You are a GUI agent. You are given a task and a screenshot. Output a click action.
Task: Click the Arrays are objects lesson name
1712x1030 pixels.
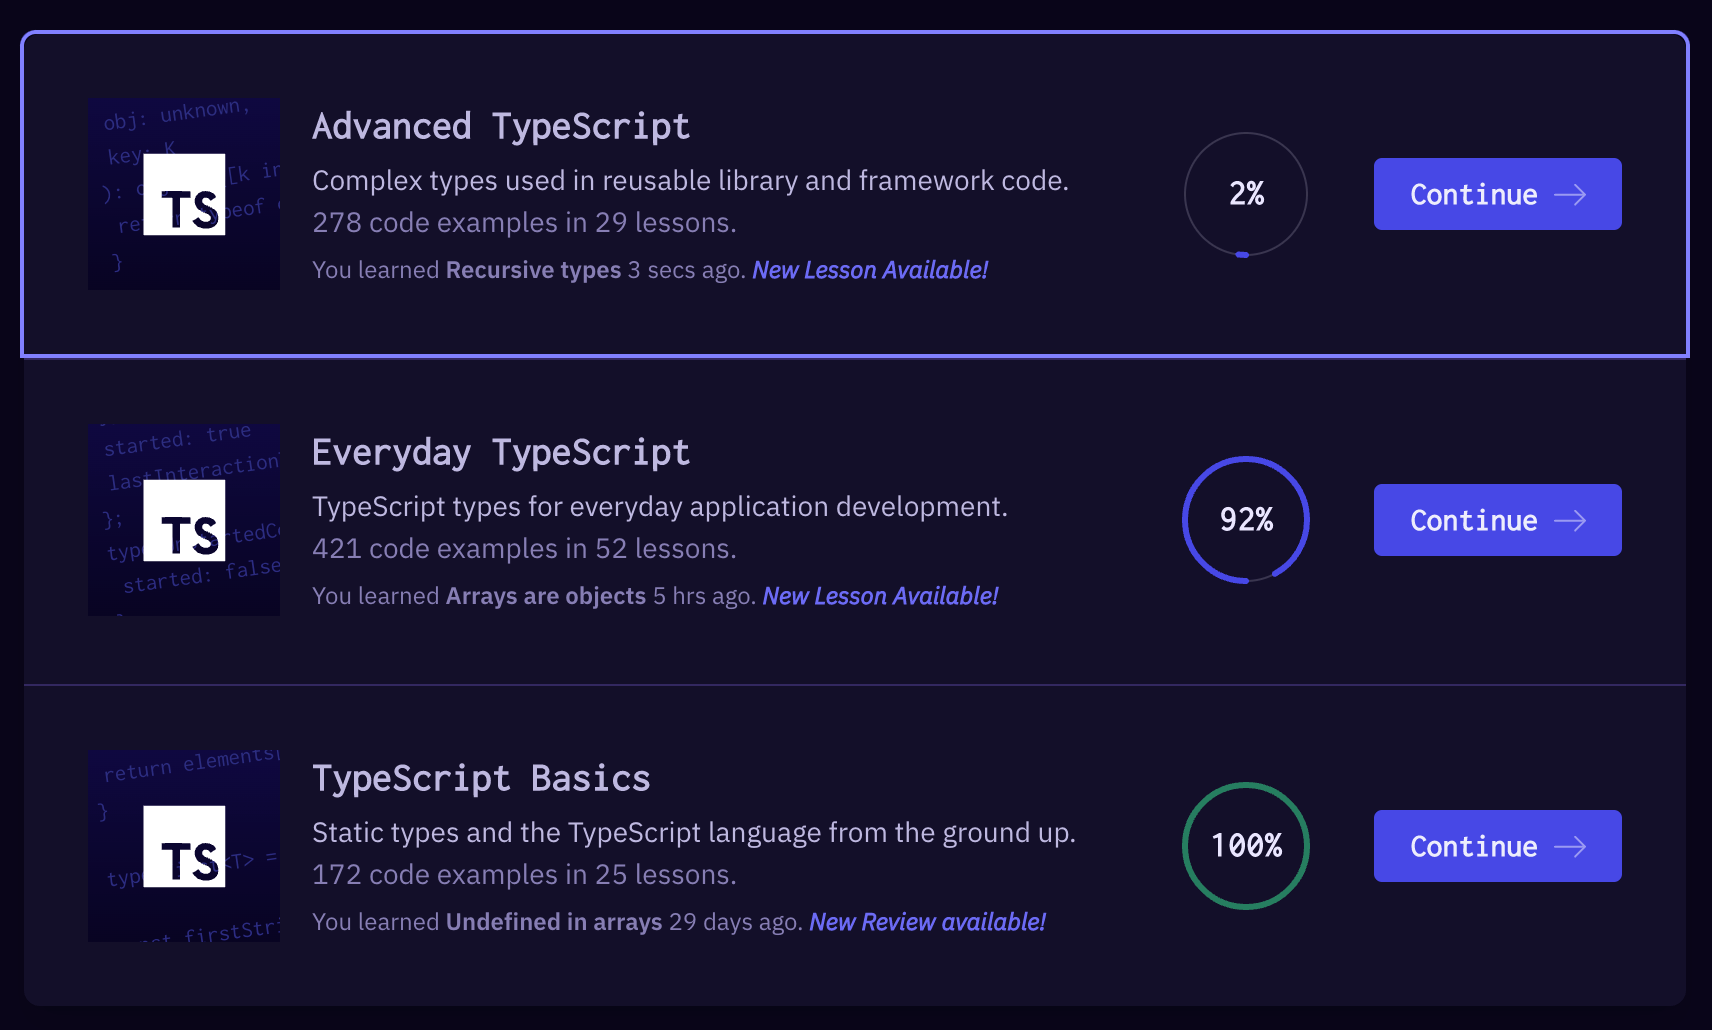(x=545, y=596)
